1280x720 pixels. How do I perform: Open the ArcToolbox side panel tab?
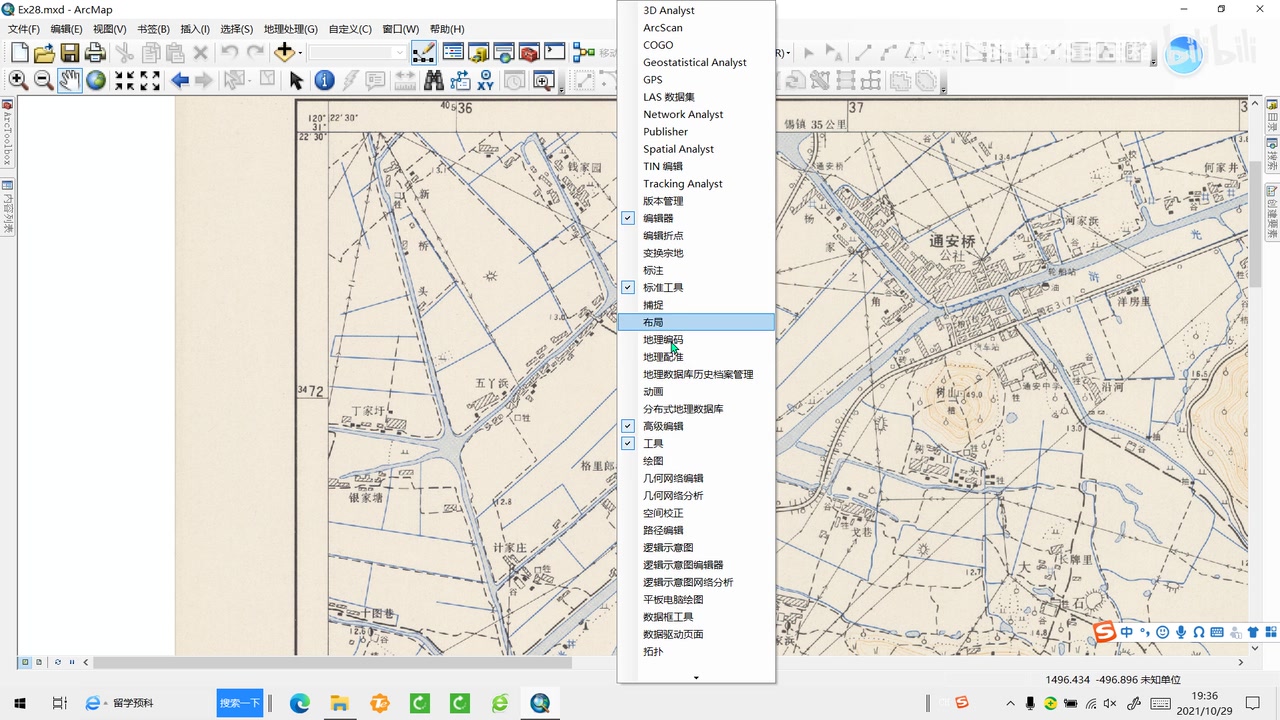(x=7, y=132)
